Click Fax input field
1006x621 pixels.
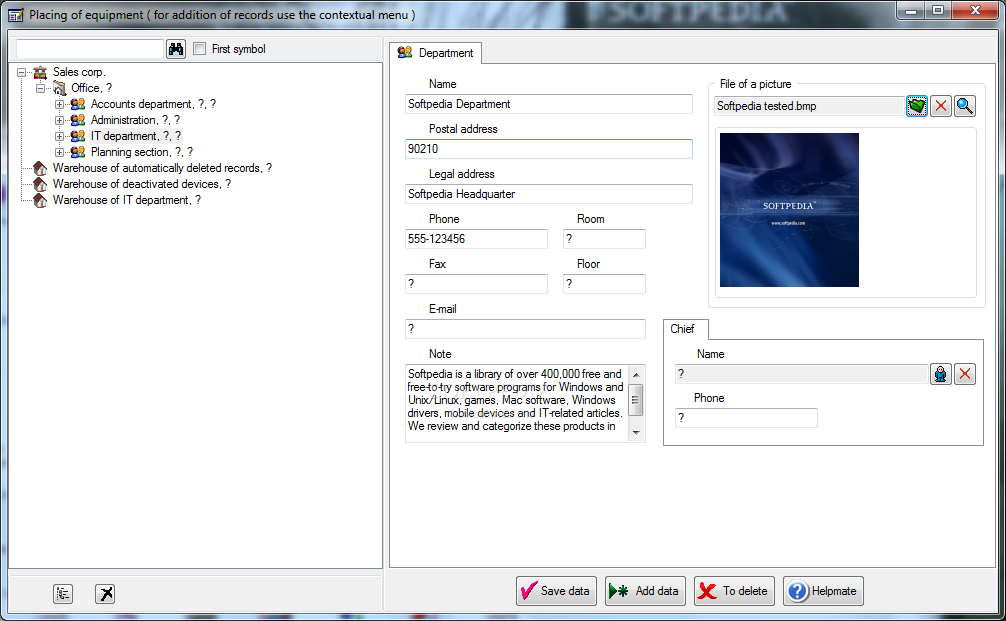pos(476,284)
